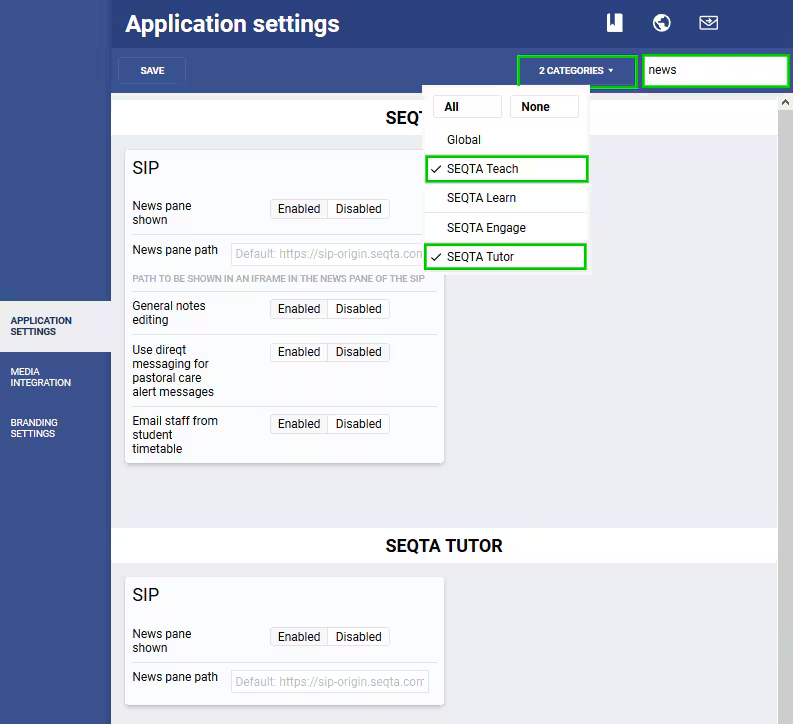Disable direqt messaging for pastoral care alerts
The height and width of the screenshot is (724, 793).
[x=359, y=352]
